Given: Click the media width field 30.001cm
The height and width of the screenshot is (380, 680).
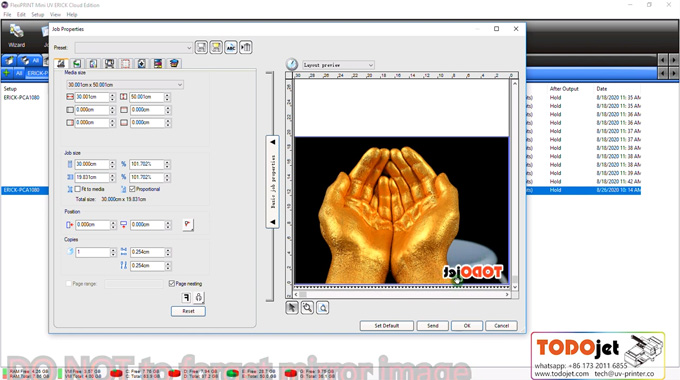Looking at the screenshot, I should pos(92,97).
